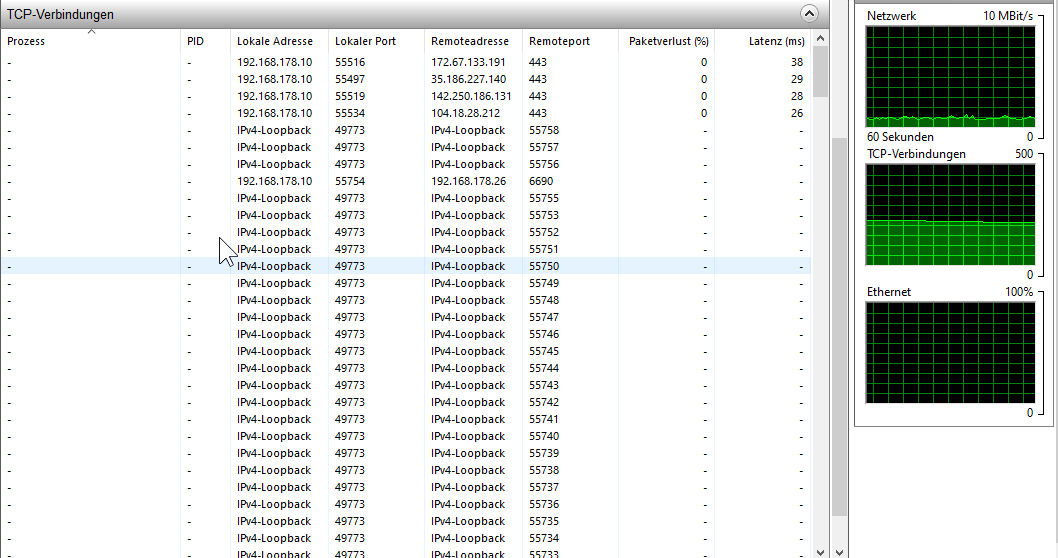Click the Netzwerk throughput graph
The width and height of the screenshot is (1058, 558).
coord(950,76)
